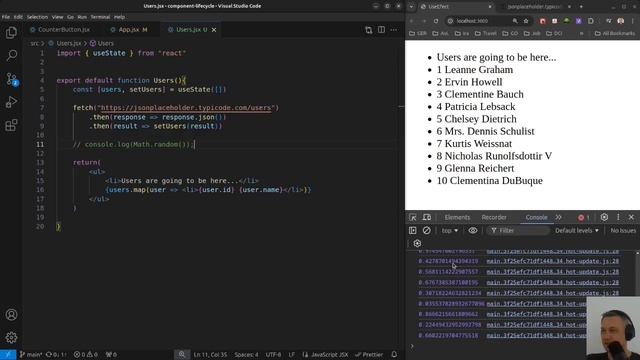
Task: Open the Go menu in VS Code
Action: click(70, 17)
